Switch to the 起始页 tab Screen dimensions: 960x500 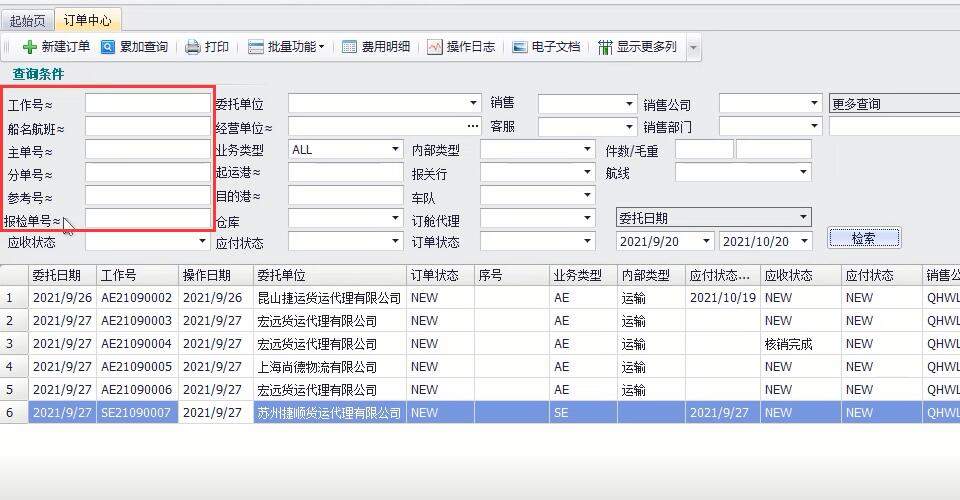coord(27,20)
